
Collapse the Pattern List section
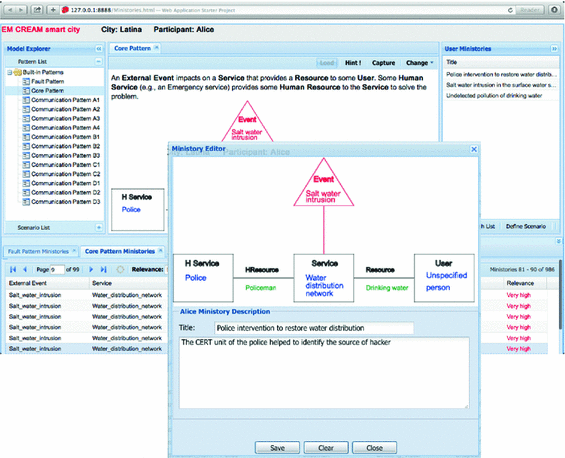pyautogui.click(x=98, y=61)
